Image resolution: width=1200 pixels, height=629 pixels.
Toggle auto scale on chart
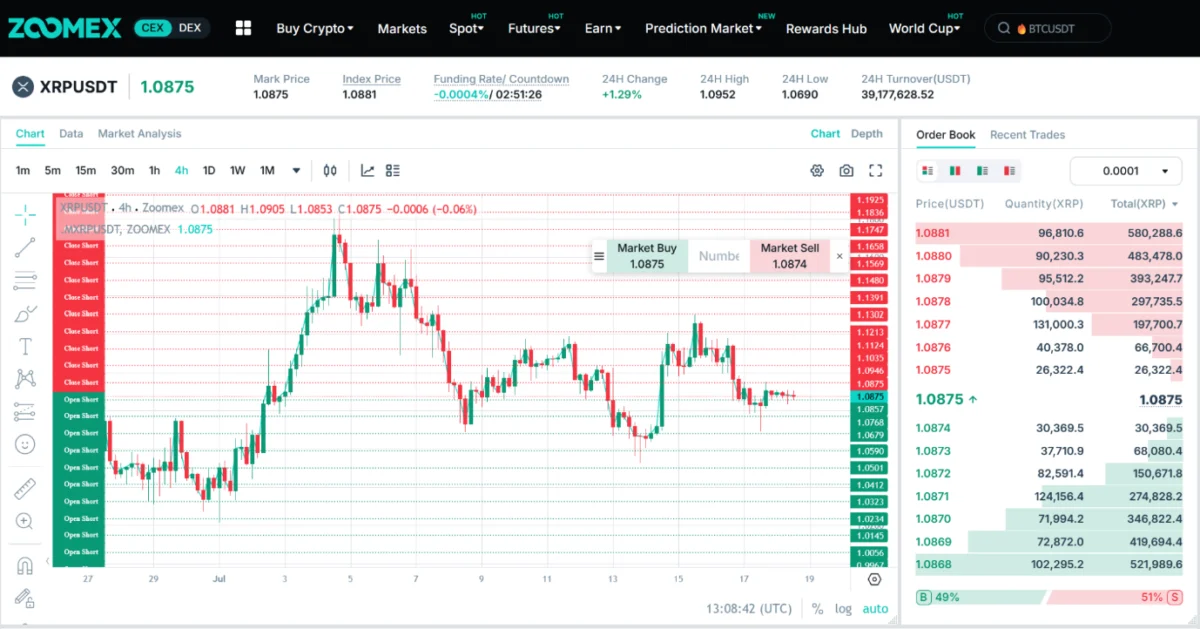click(875, 608)
